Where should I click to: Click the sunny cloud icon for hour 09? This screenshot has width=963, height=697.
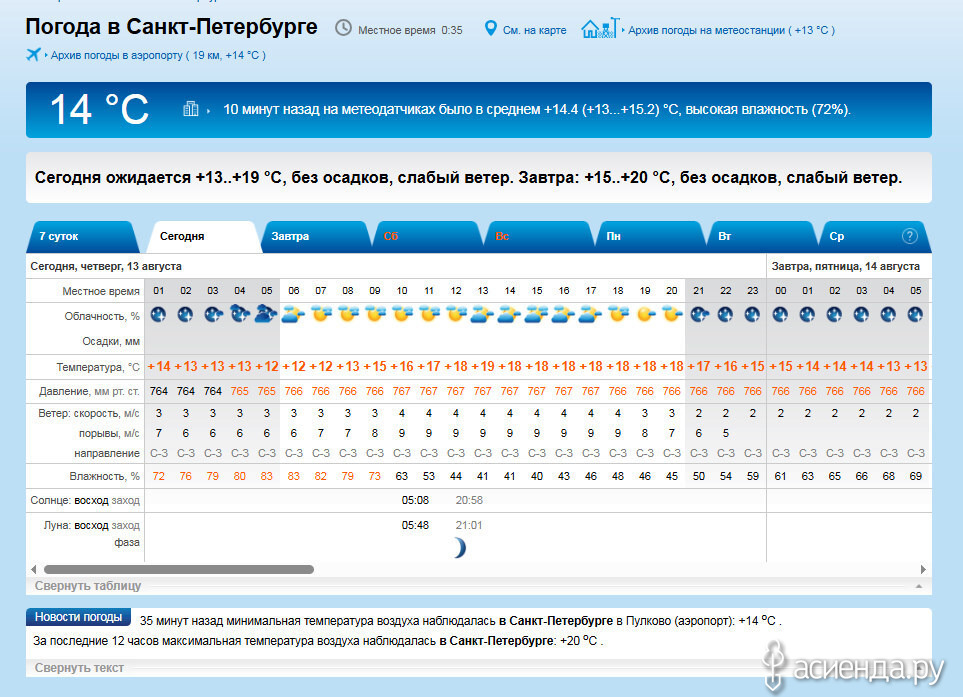tap(375, 314)
